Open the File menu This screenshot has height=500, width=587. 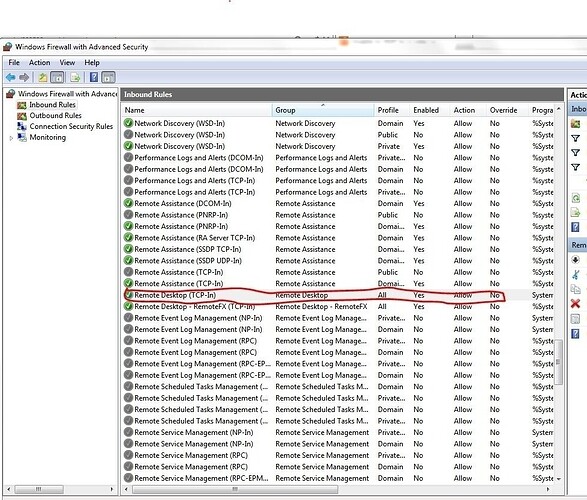tap(14, 62)
